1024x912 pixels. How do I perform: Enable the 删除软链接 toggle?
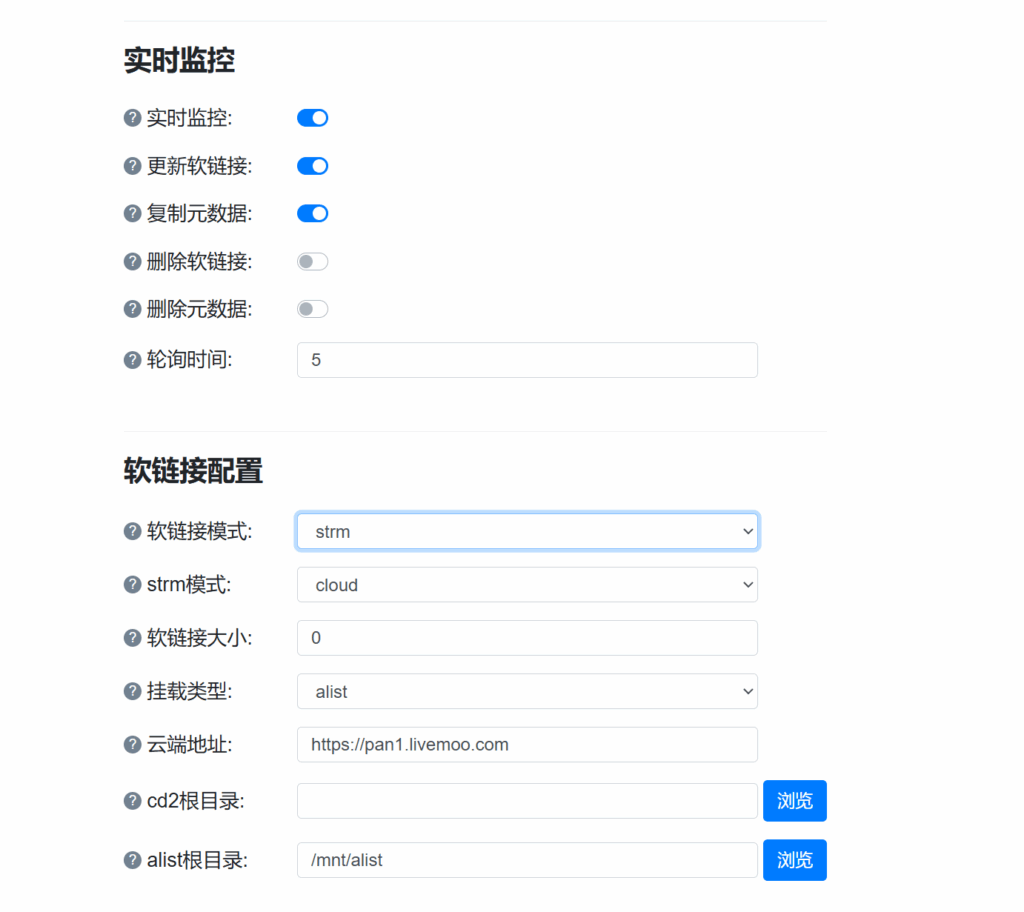312,261
